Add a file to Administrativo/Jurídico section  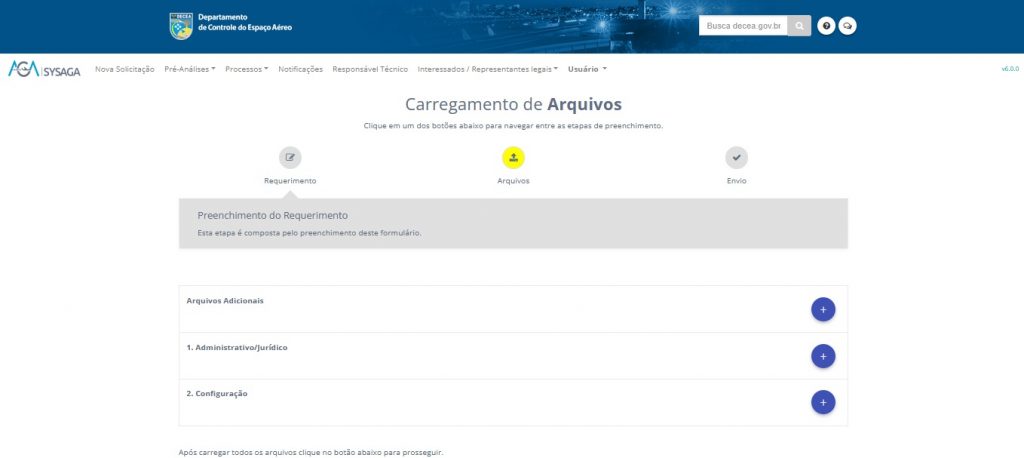pos(823,356)
